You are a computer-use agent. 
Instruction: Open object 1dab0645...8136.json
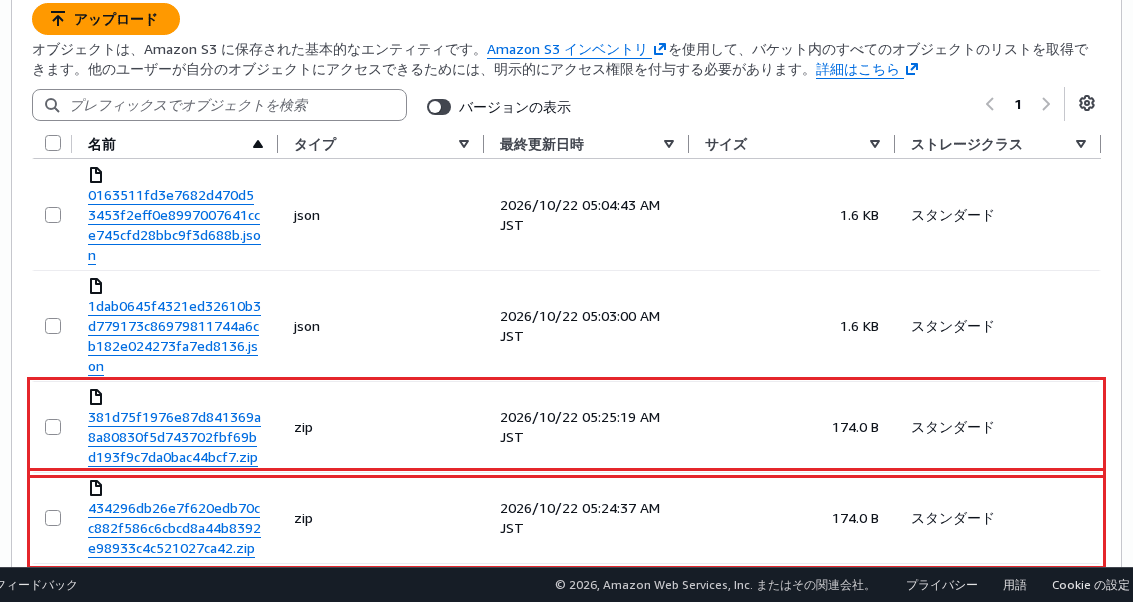pos(174,336)
